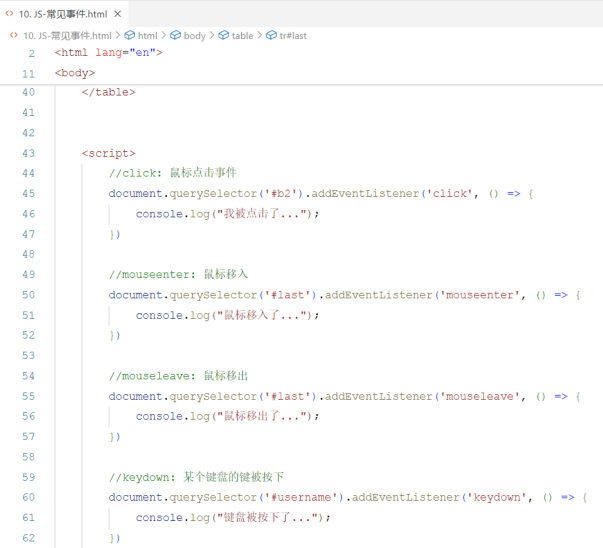Select the tr#last breadcrumb item
603x548 pixels.
point(293,36)
